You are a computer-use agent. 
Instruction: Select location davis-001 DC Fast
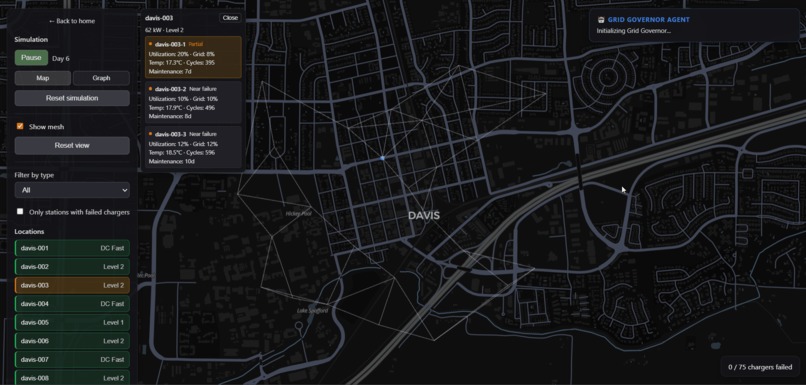72,248
